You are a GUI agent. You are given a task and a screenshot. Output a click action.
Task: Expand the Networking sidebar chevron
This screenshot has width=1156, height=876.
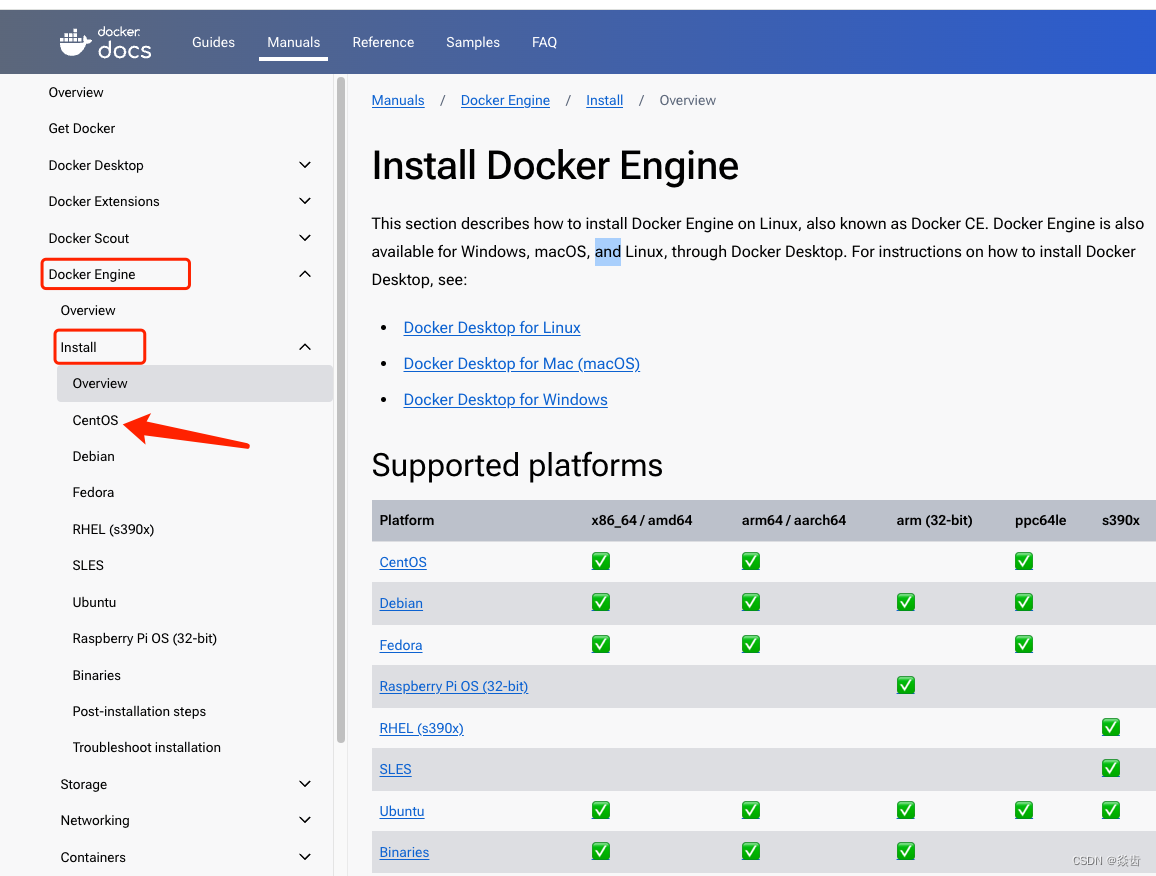tap(304, 820)
